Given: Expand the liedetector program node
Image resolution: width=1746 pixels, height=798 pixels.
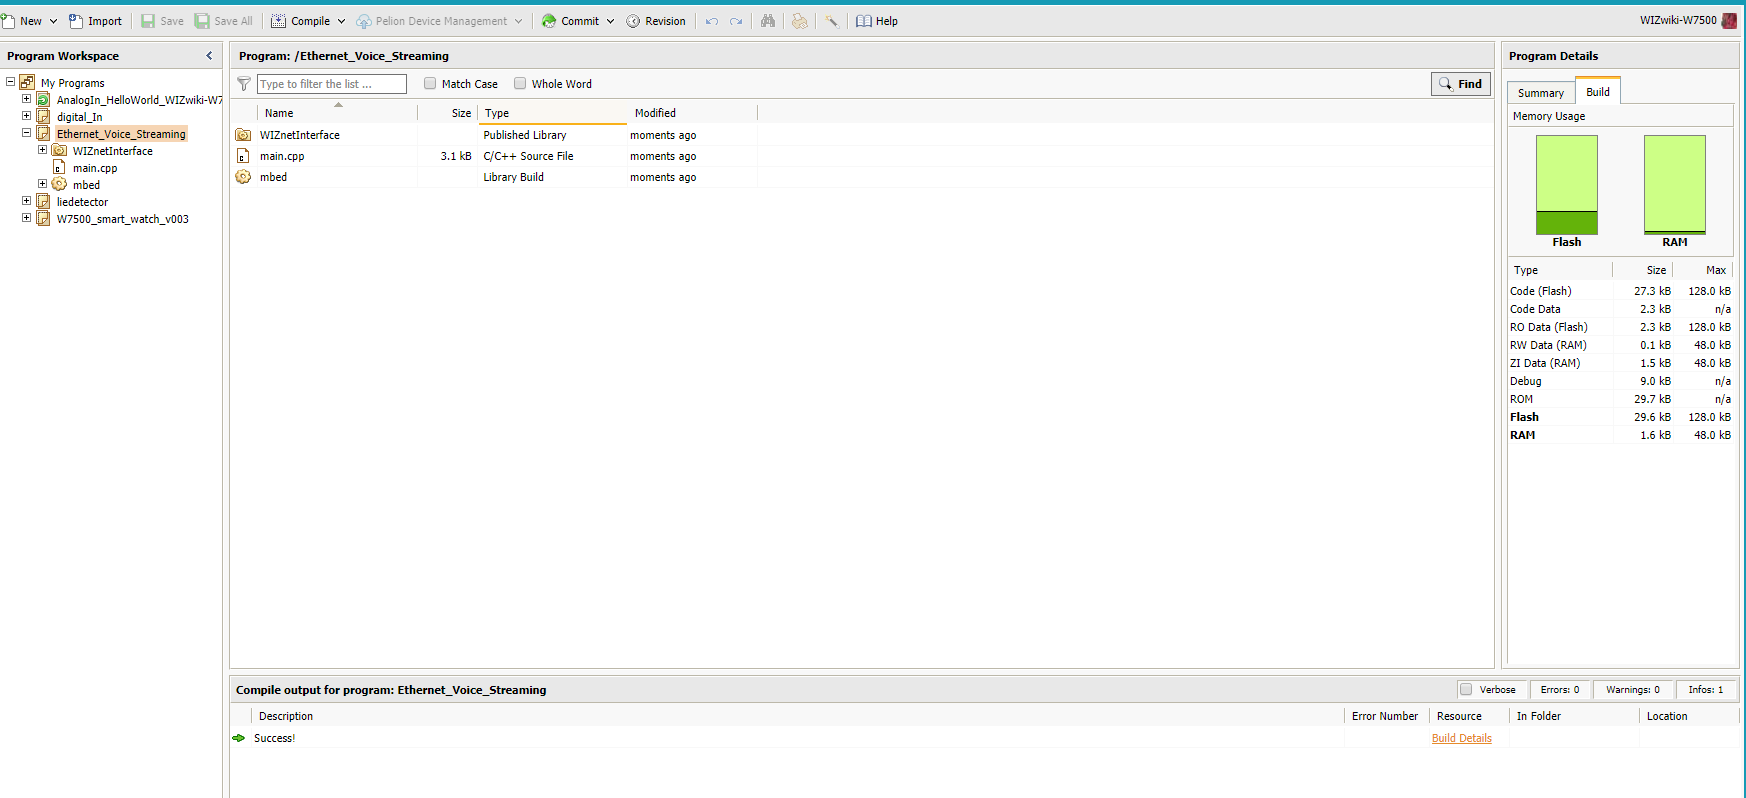Looking at the screenshot, I should coord(27,201).
